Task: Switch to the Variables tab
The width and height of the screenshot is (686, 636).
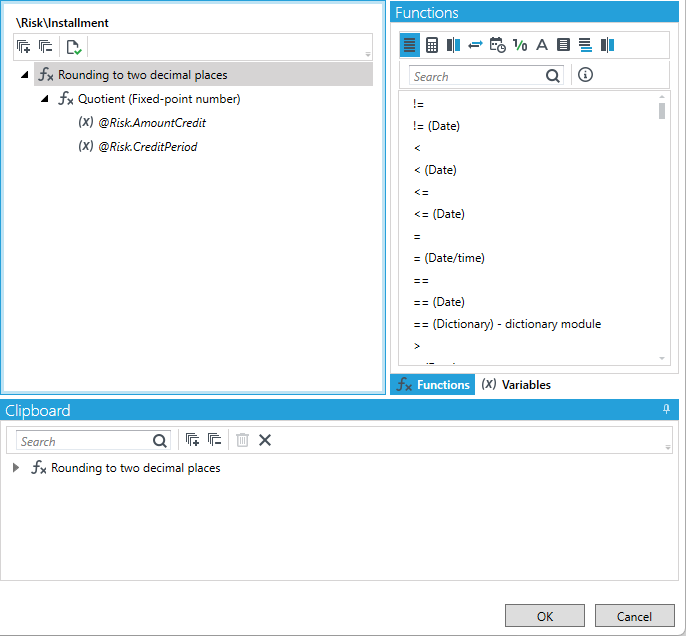Action: (516, 384)
